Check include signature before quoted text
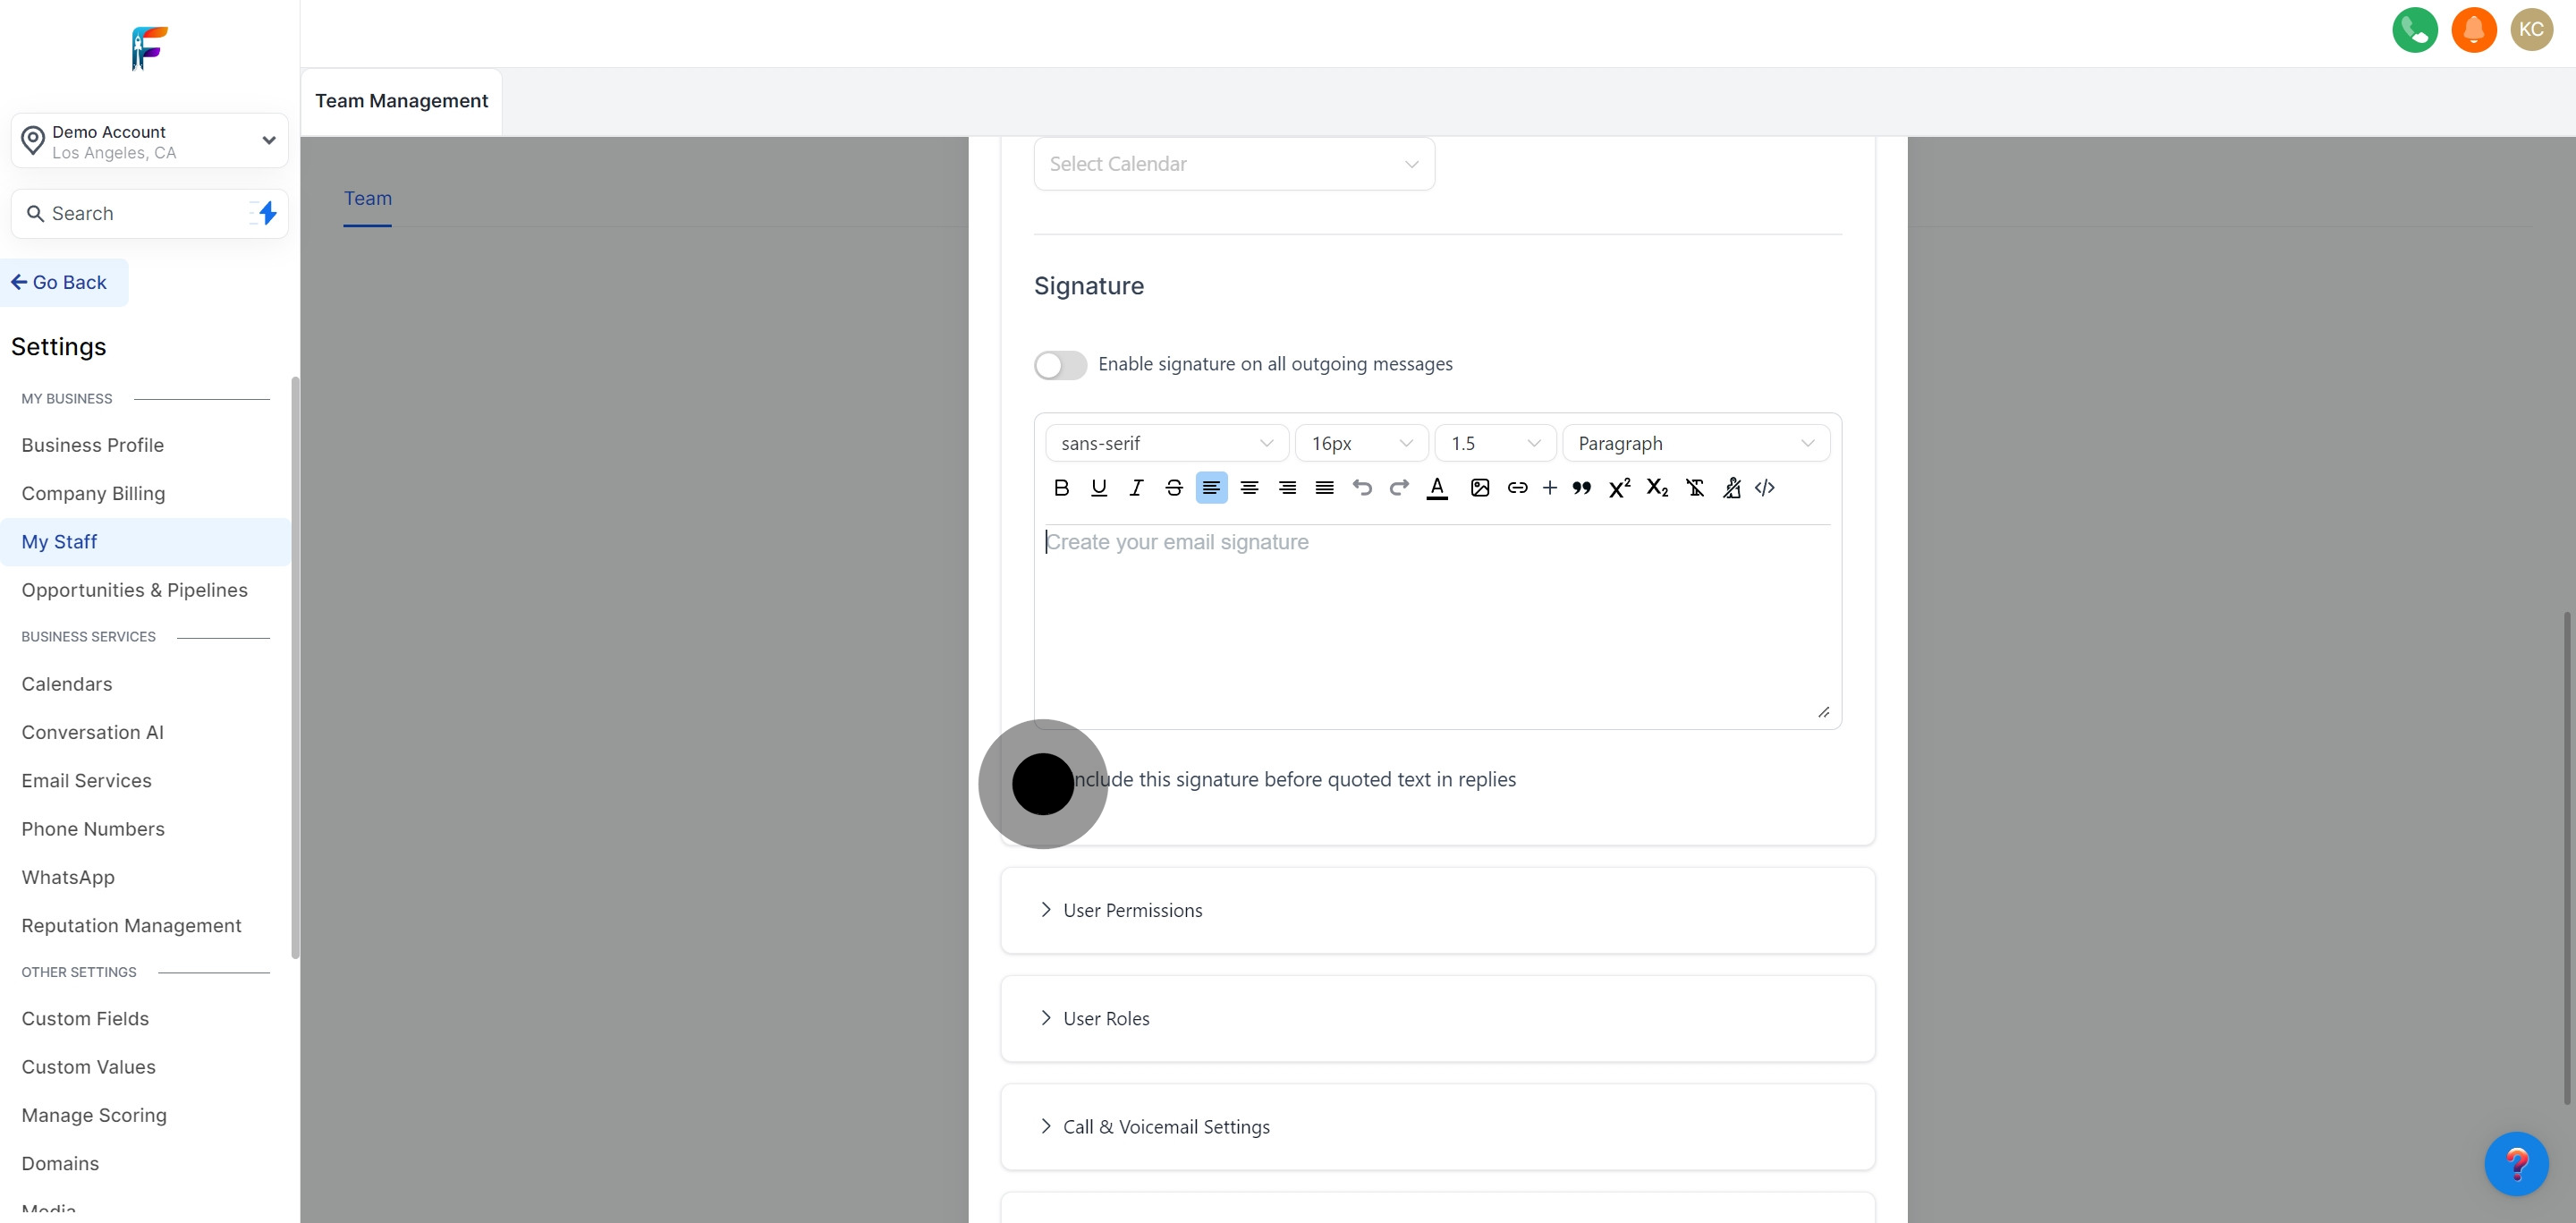This screenshot has height=1223, width=2576. coord(1045,781)
